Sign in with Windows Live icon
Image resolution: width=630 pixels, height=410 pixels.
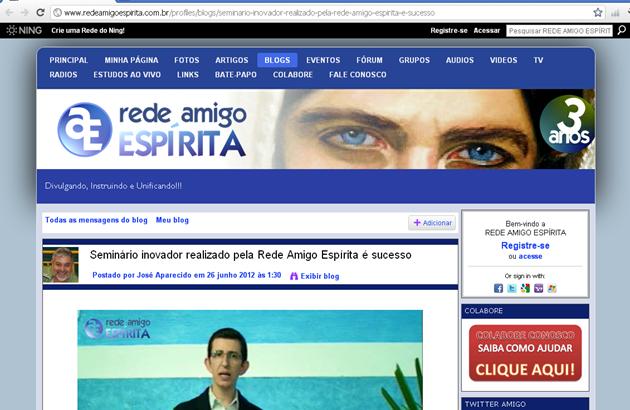point(552,288)
